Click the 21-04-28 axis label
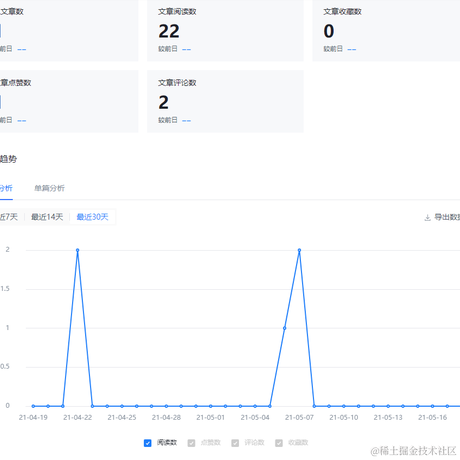The image size is (460, 460). pyautogui.click(x=166, y=417)
